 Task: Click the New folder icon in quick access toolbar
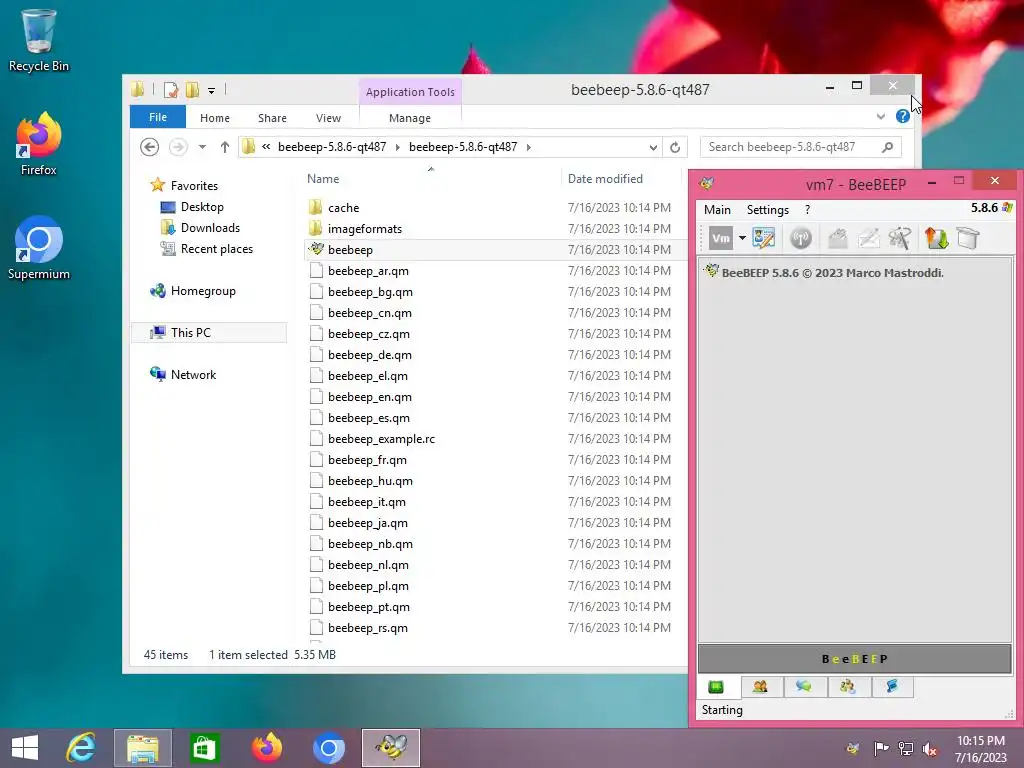(193, 89)
